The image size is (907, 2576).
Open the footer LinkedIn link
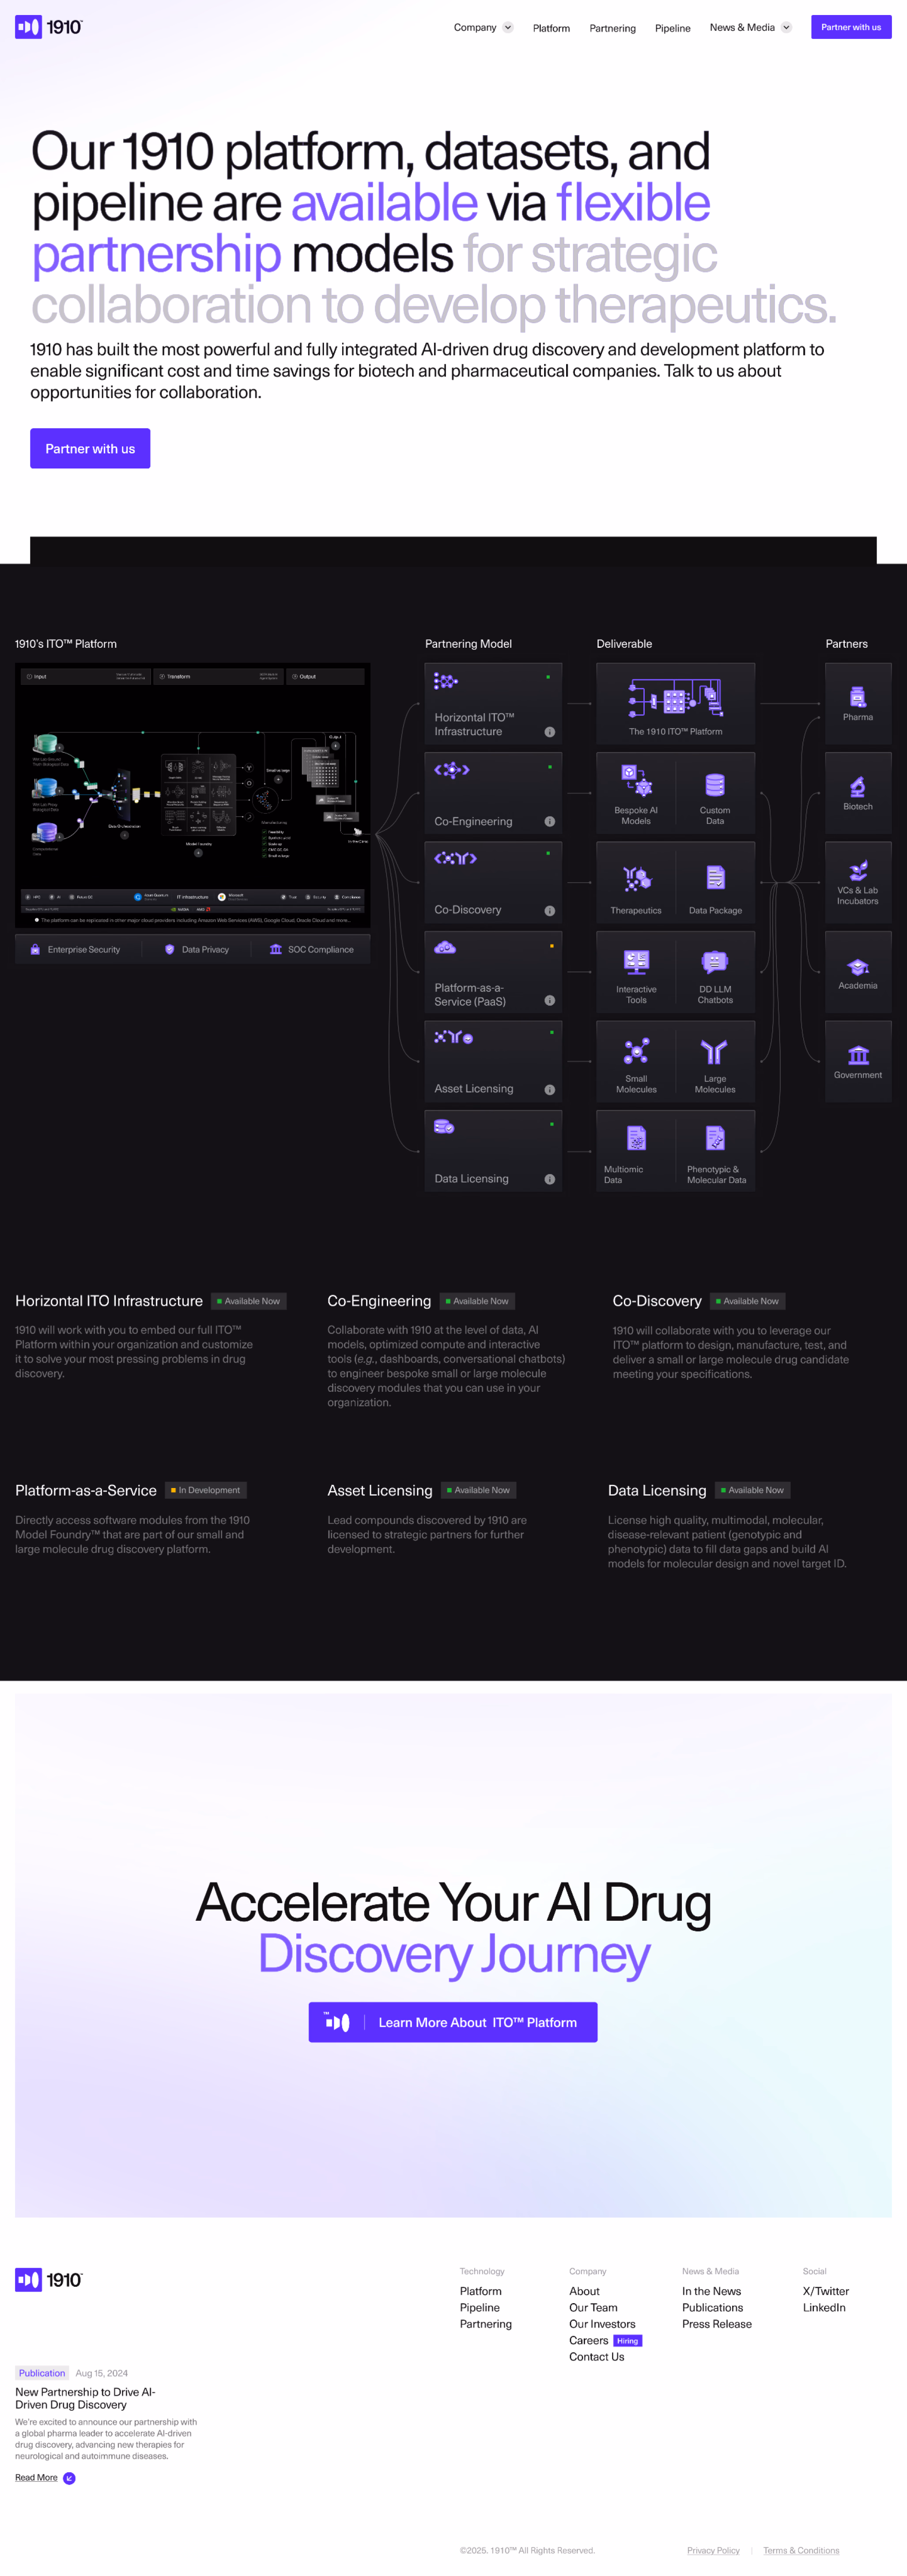(x=824, y=2308)
